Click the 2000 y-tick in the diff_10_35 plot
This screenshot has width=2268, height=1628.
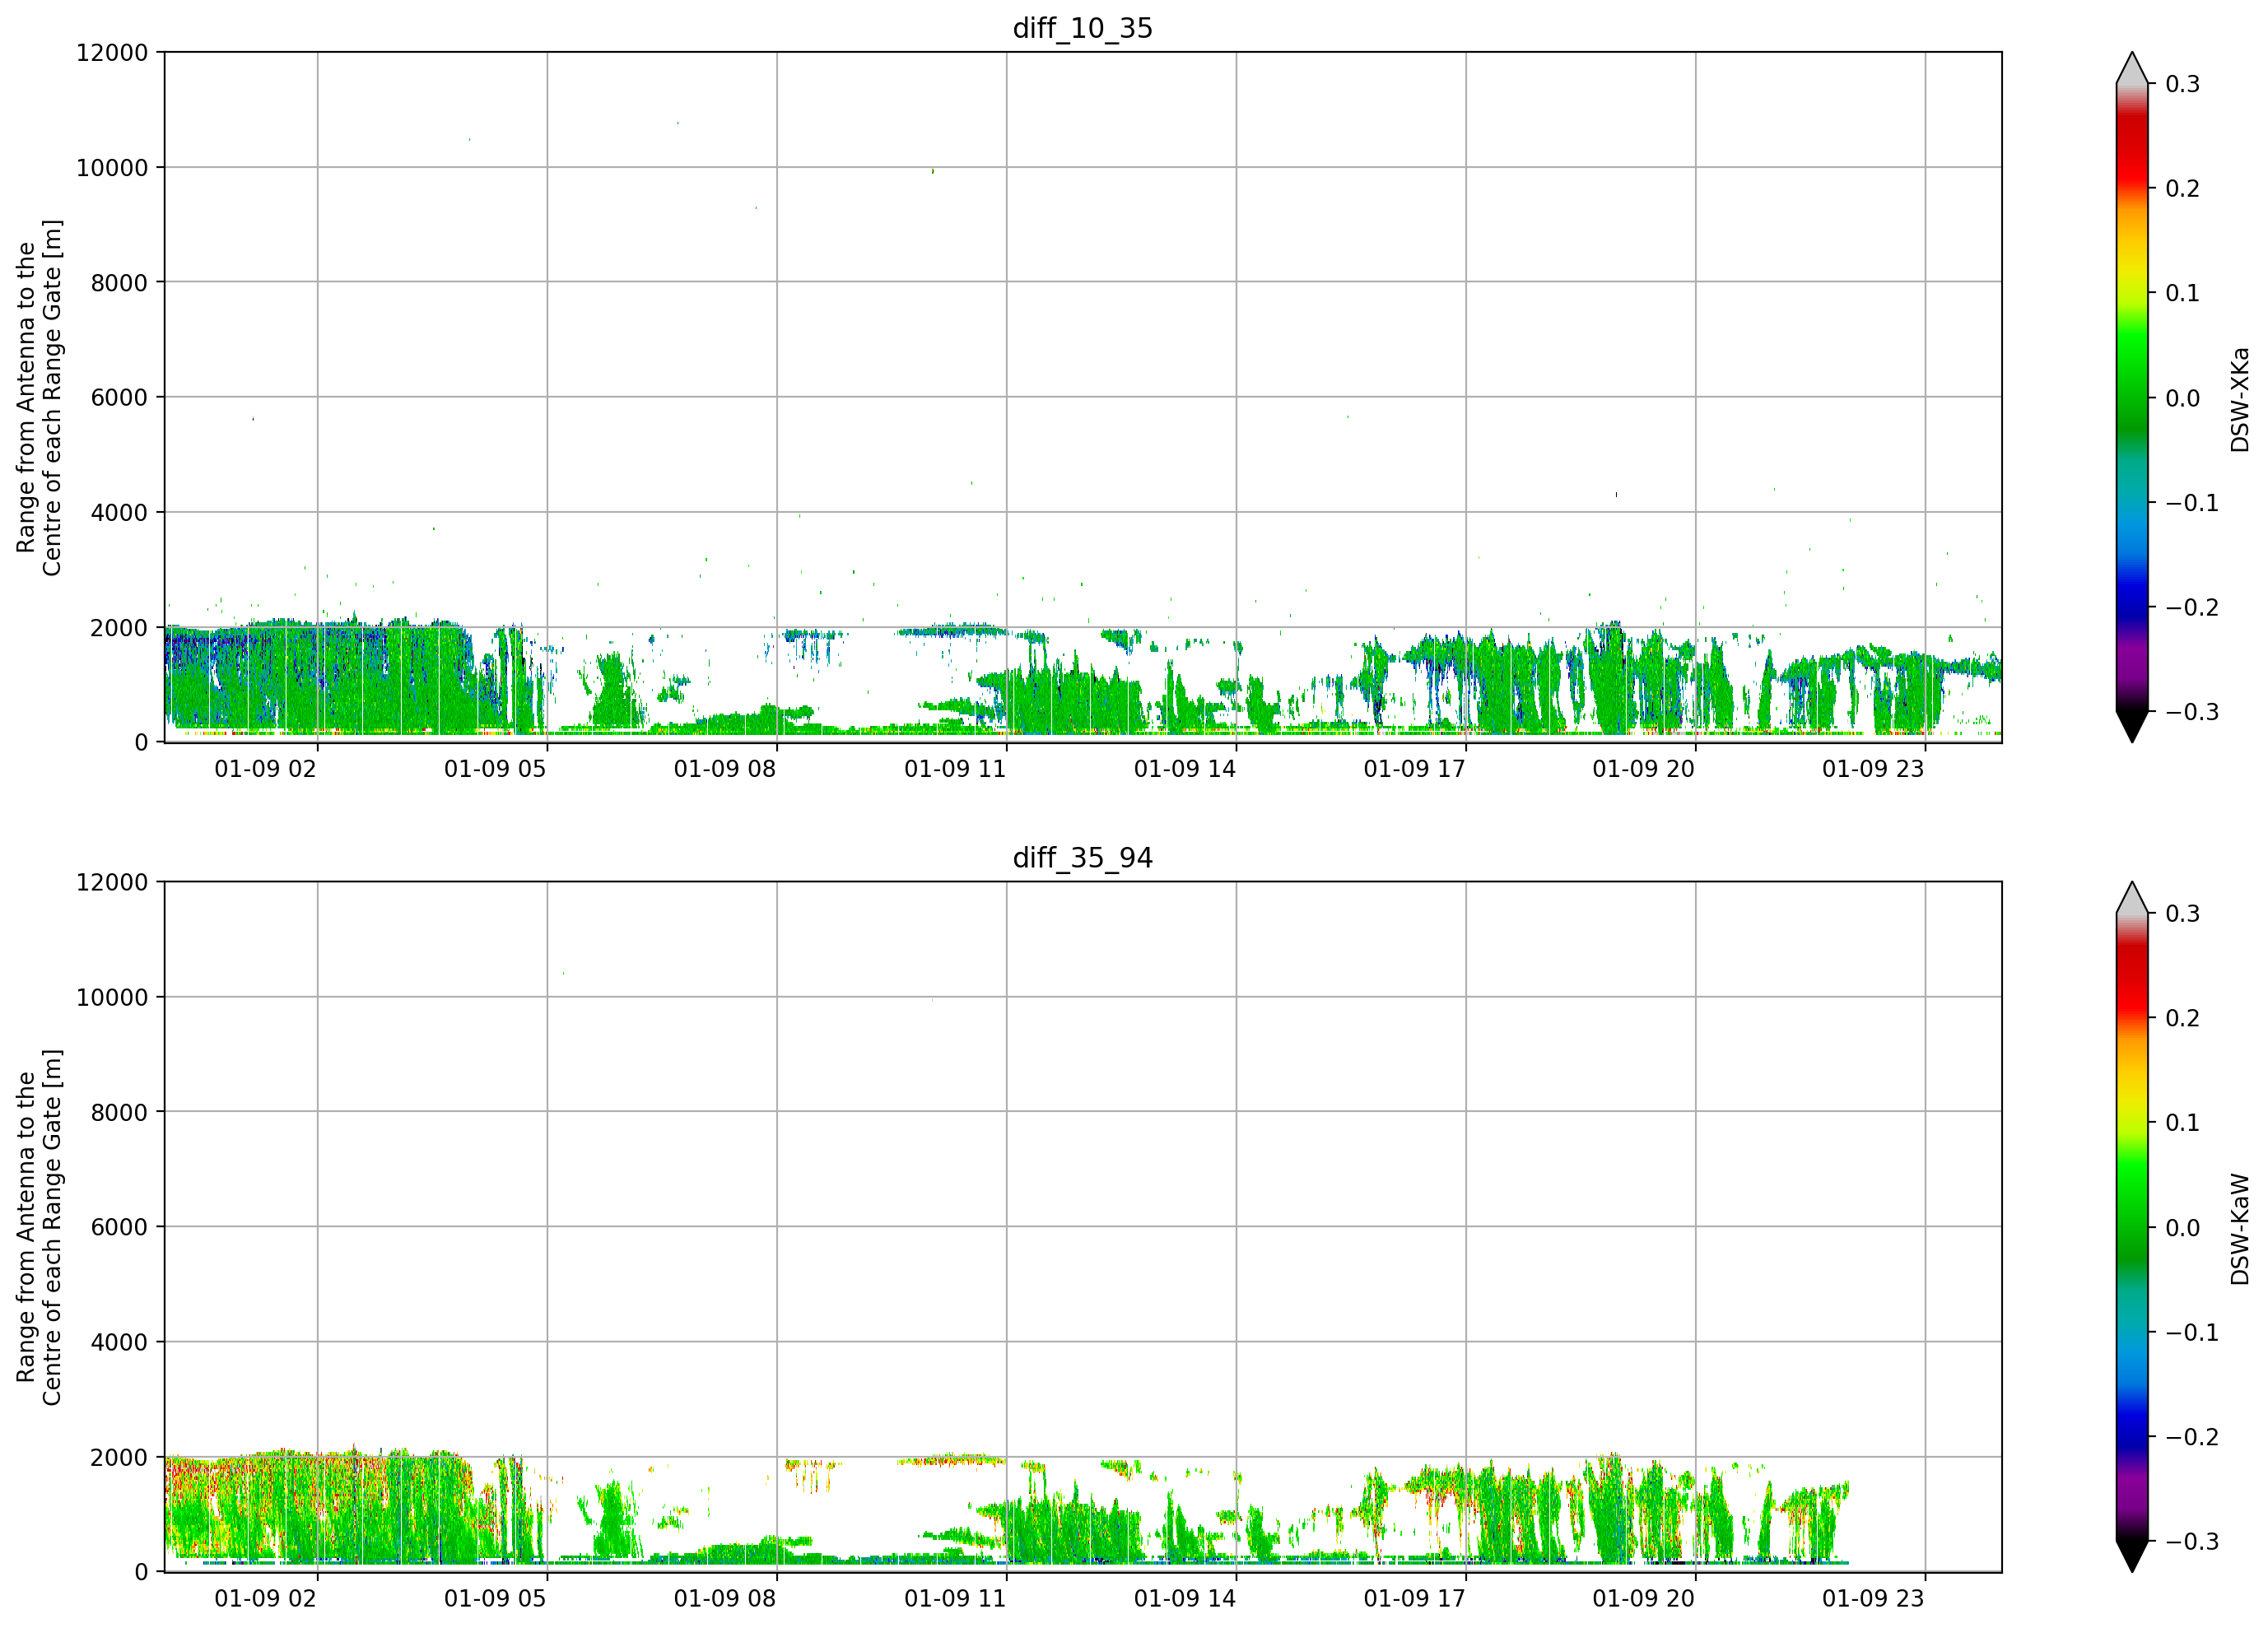point(119,628)
